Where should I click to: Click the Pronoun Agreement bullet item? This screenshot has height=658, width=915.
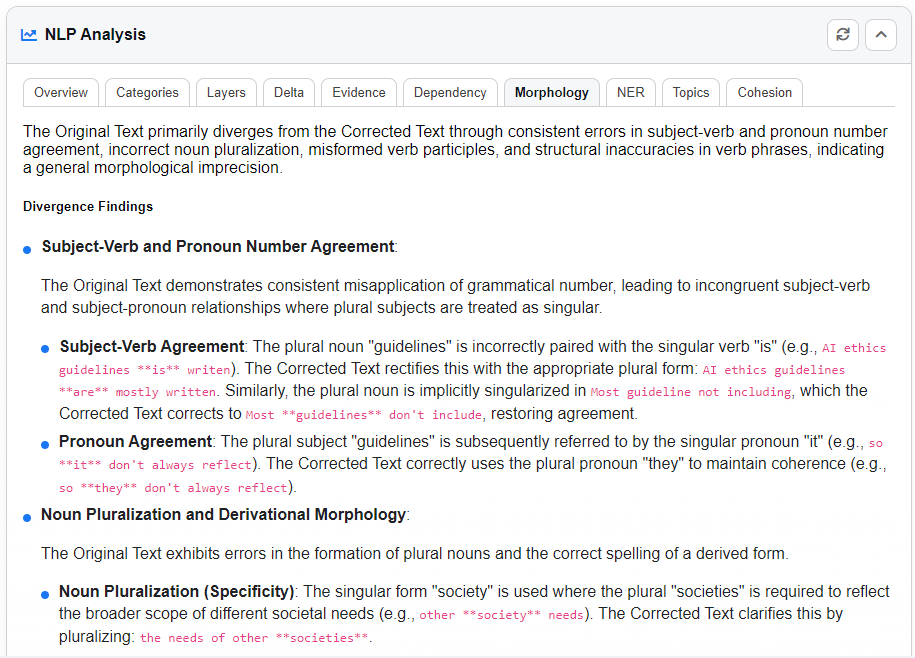point(136,441)
